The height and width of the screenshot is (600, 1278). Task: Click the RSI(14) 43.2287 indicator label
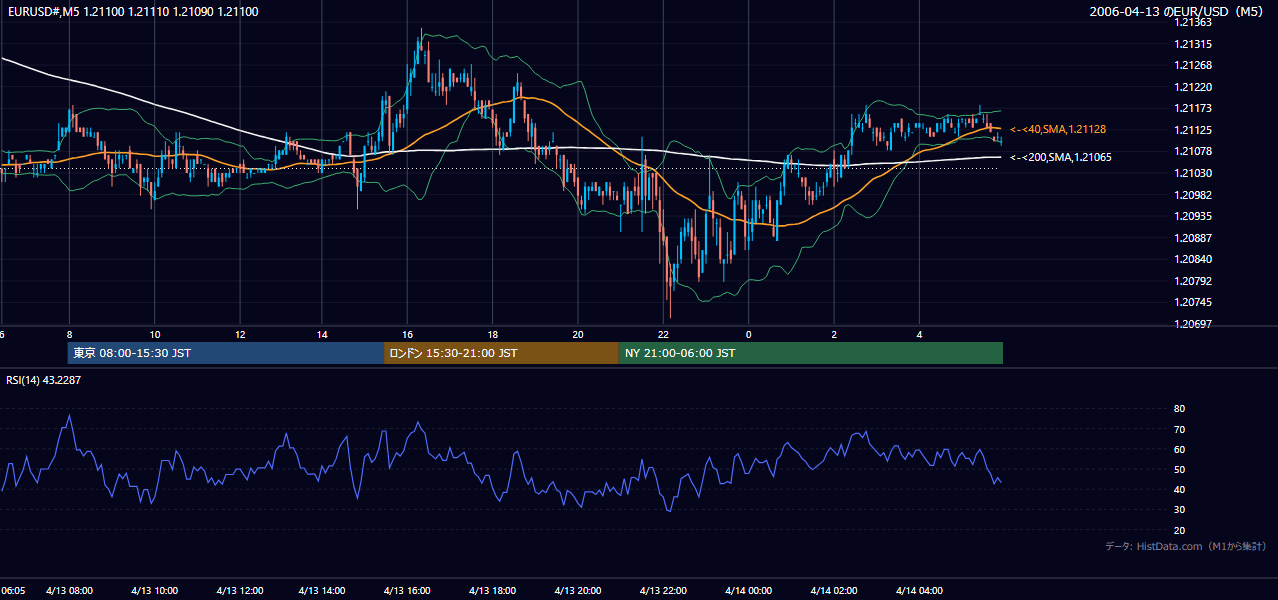point(43,380)
